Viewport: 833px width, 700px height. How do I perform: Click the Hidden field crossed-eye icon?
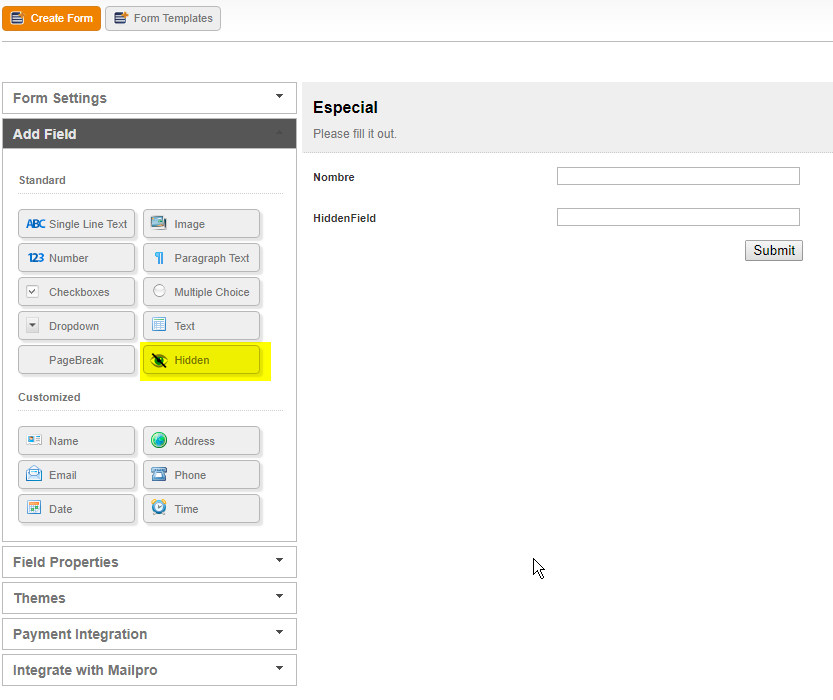pos(158,360)
